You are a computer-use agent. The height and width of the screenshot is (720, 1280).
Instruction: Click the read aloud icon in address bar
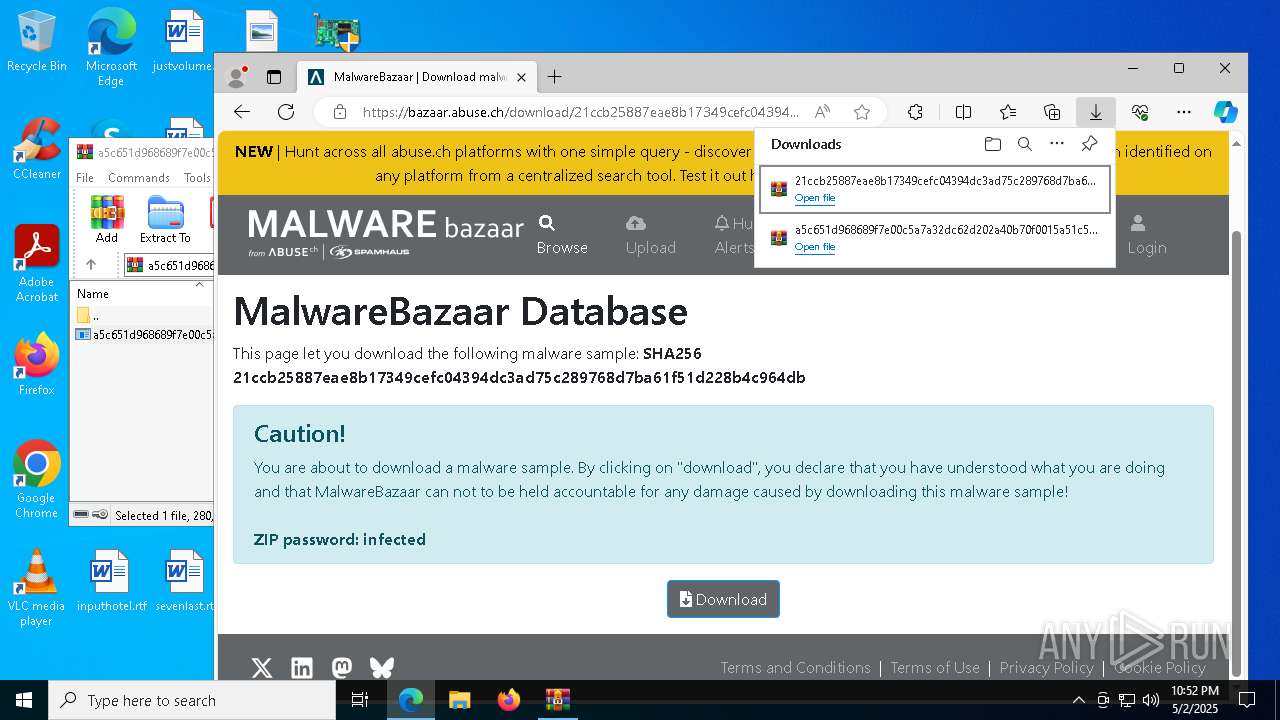tap(822, 112)
